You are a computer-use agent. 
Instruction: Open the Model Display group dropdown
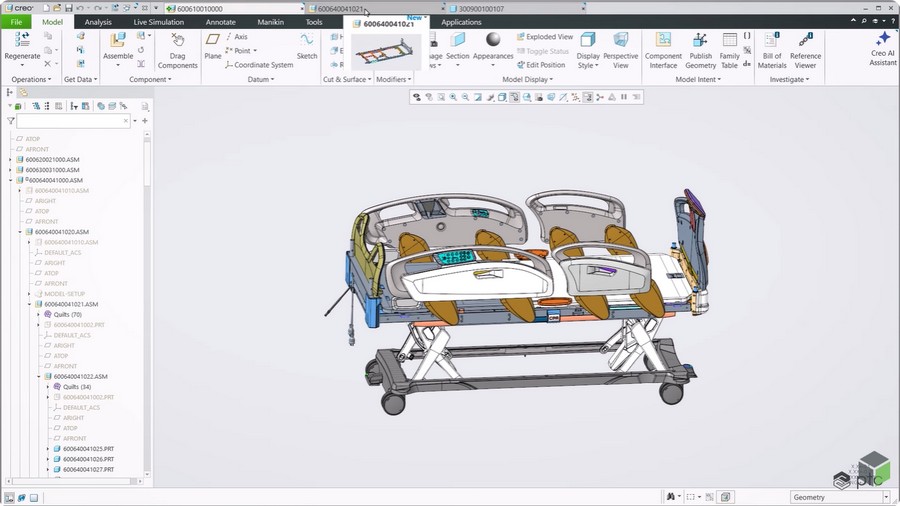pos(527,79)
